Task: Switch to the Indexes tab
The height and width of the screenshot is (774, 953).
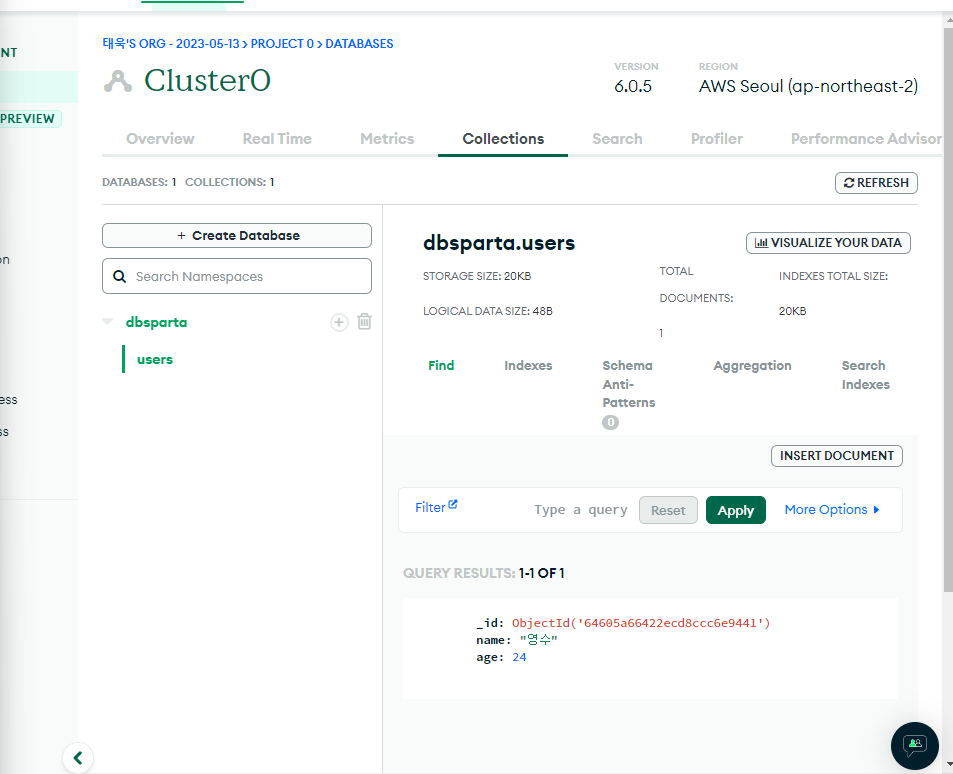Action: click(x=528, y=365)
